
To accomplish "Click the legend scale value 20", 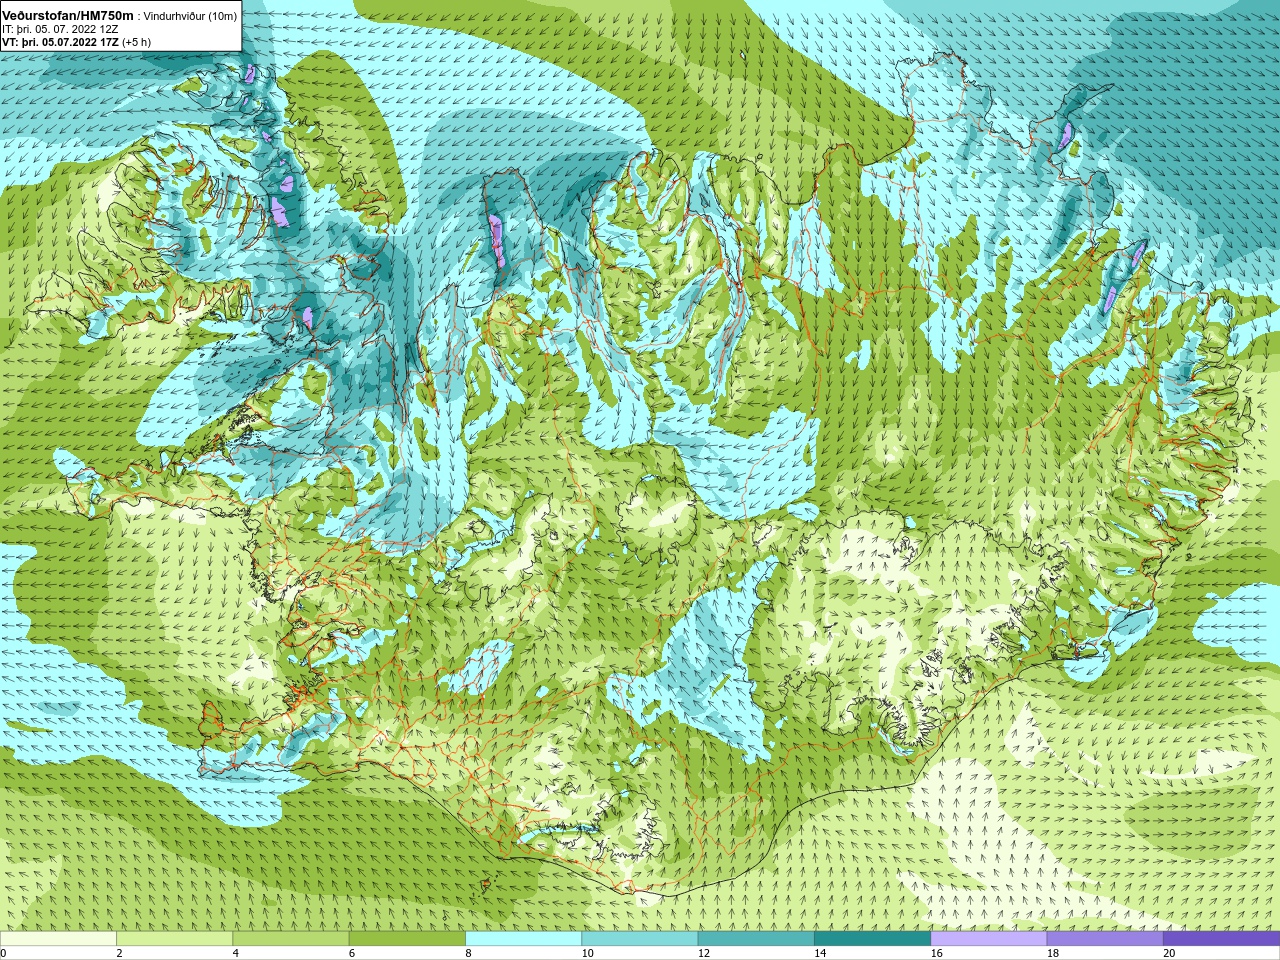I will 1169,953.
